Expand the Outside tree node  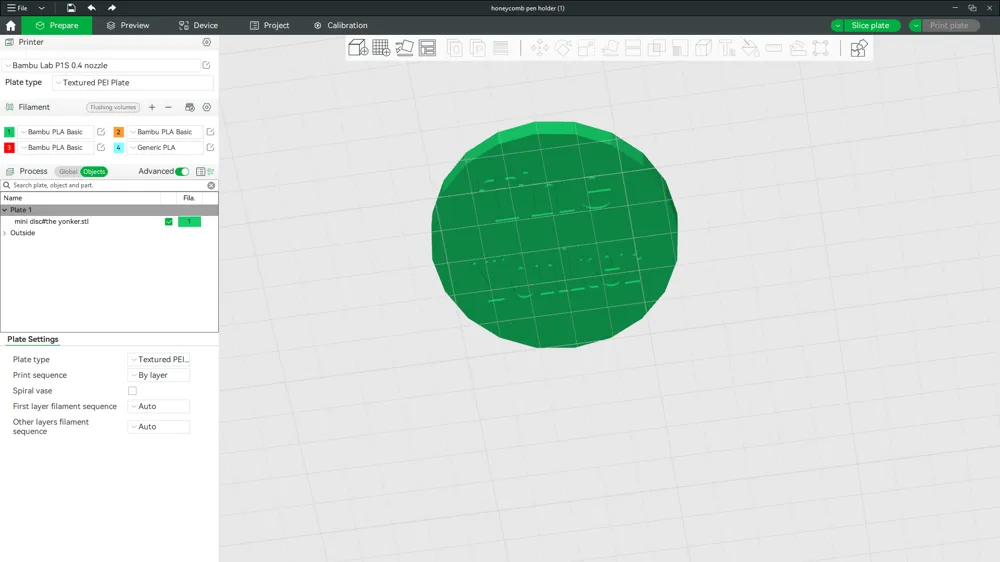(x=5, y=233)
